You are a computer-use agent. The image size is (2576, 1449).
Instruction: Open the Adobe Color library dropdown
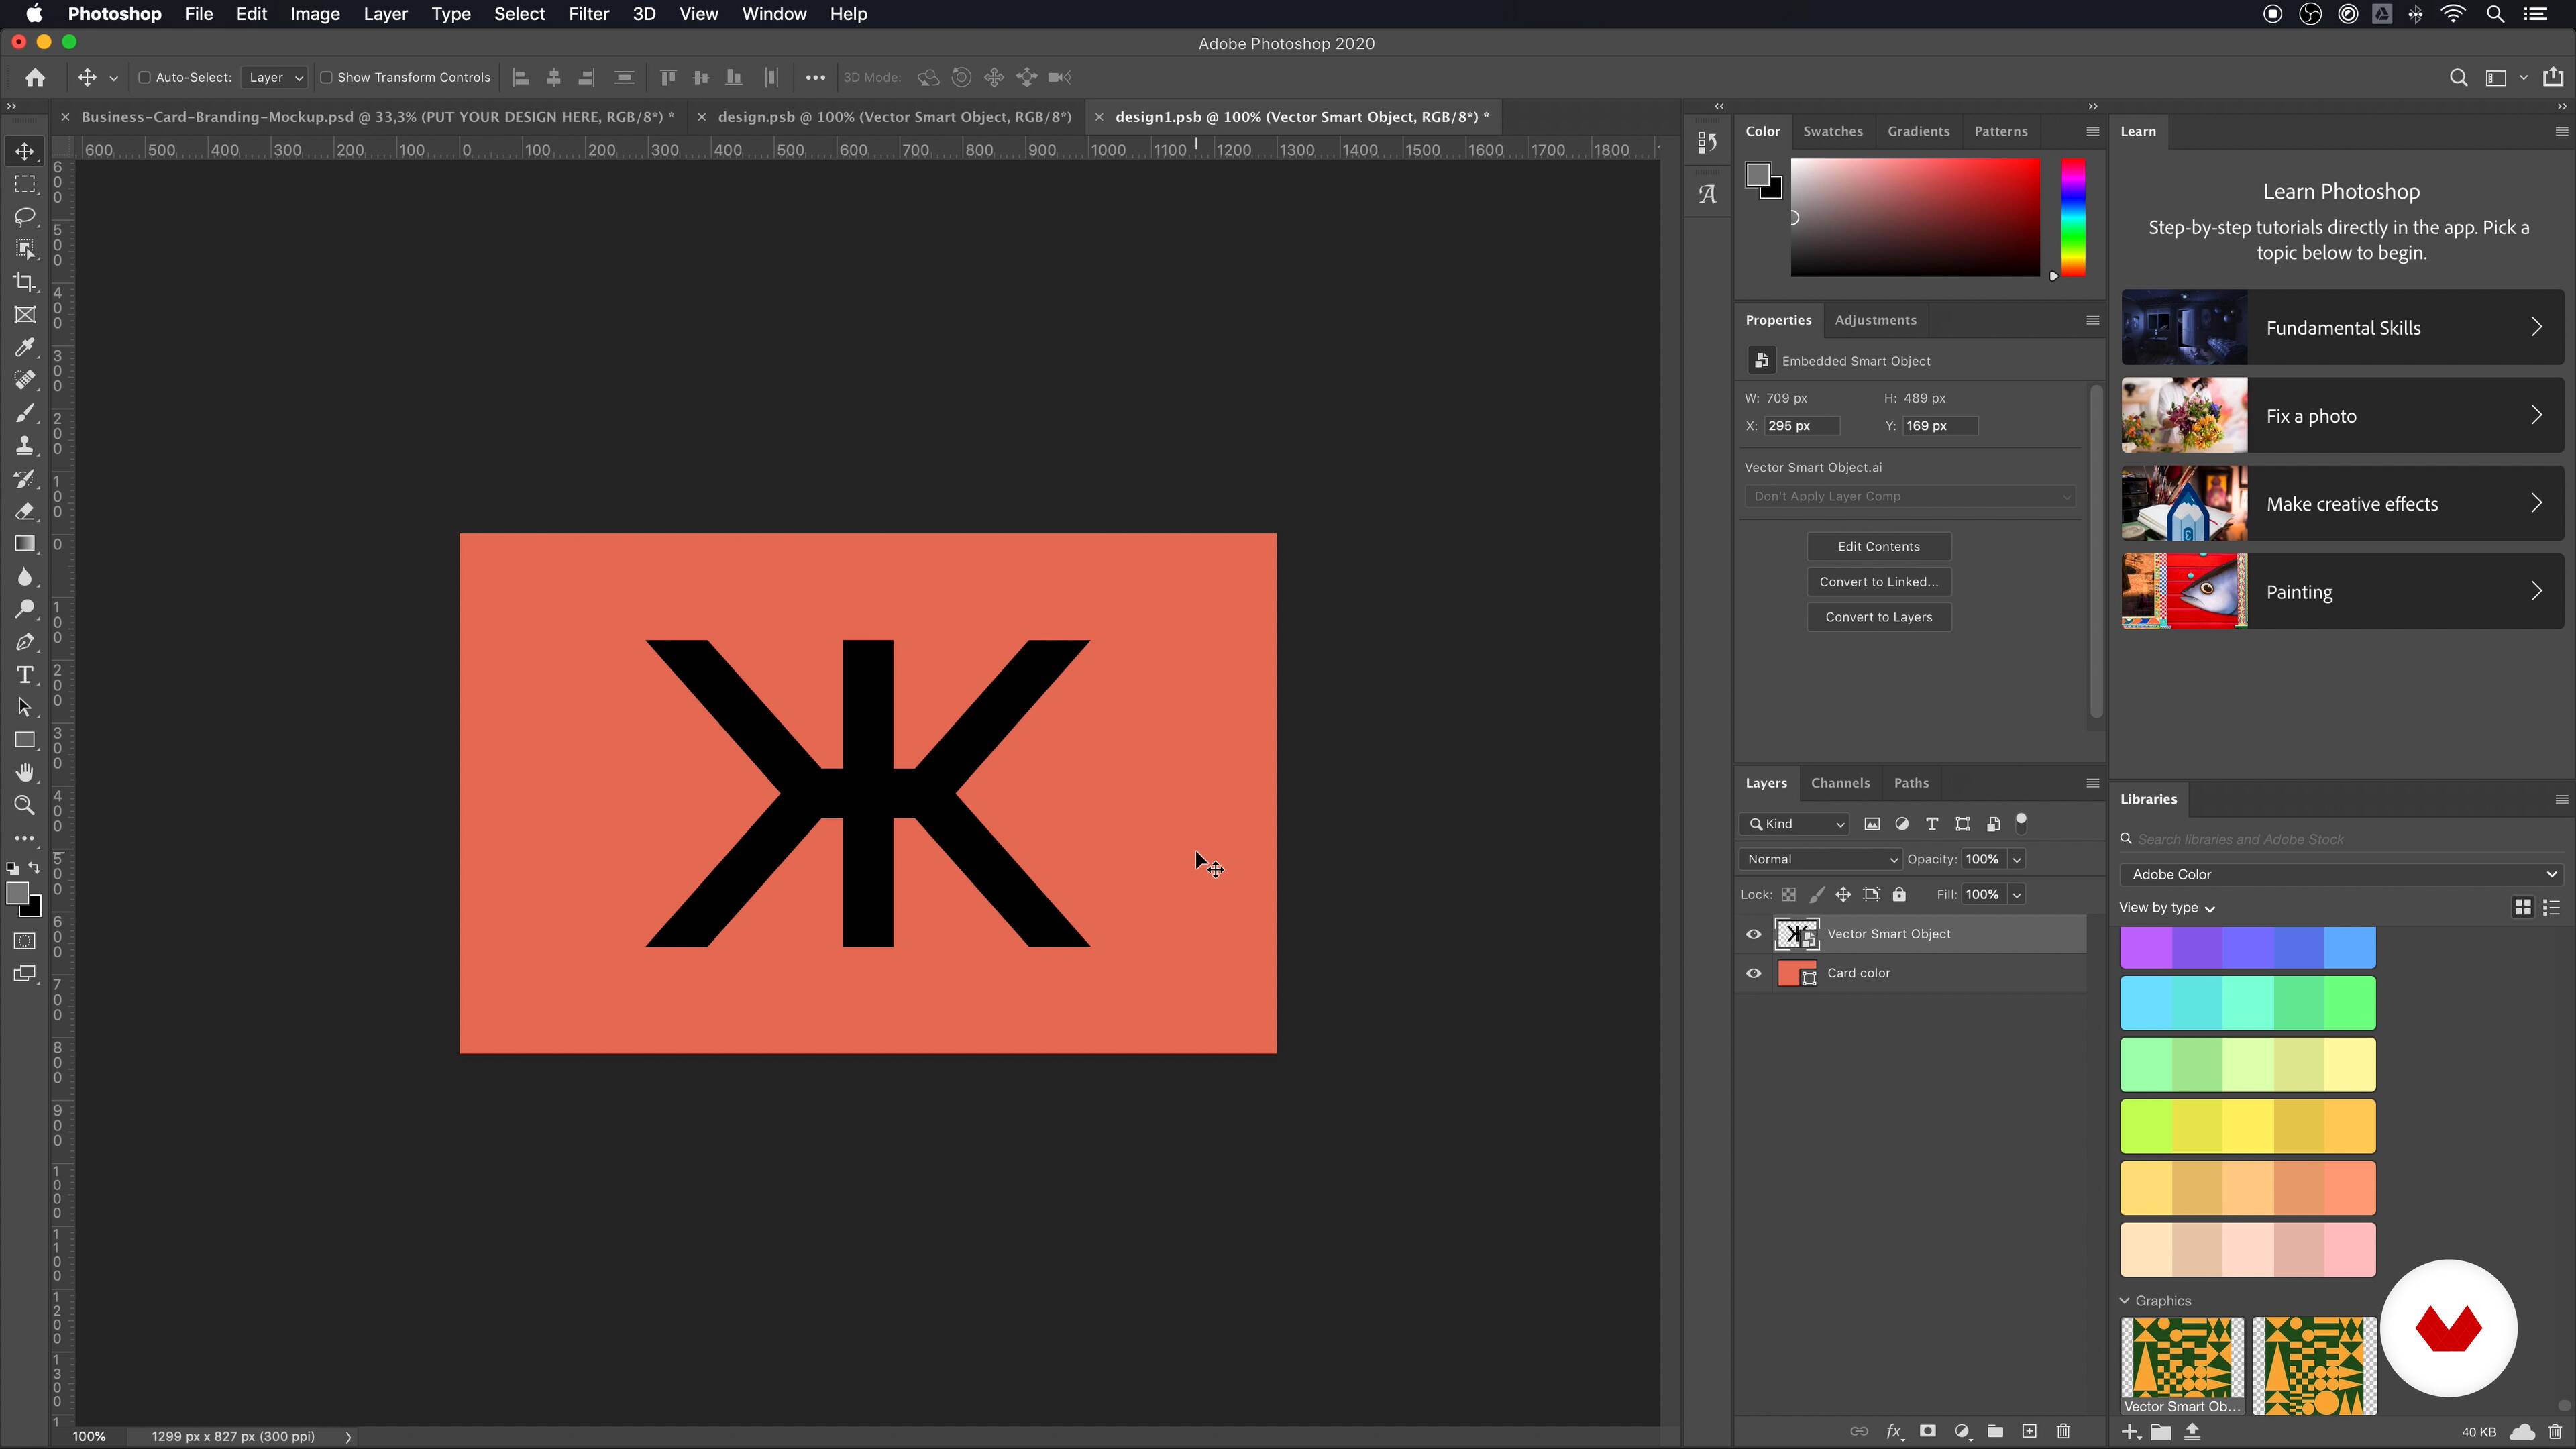tap(2340, 874)
